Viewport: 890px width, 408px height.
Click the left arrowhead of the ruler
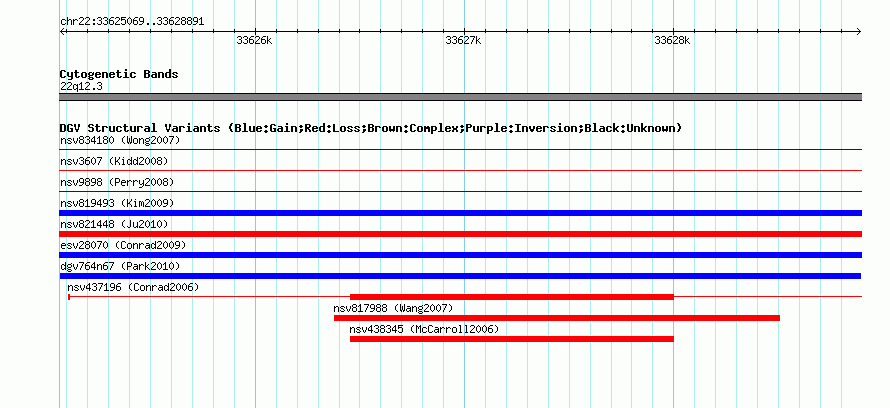(62, 31)
